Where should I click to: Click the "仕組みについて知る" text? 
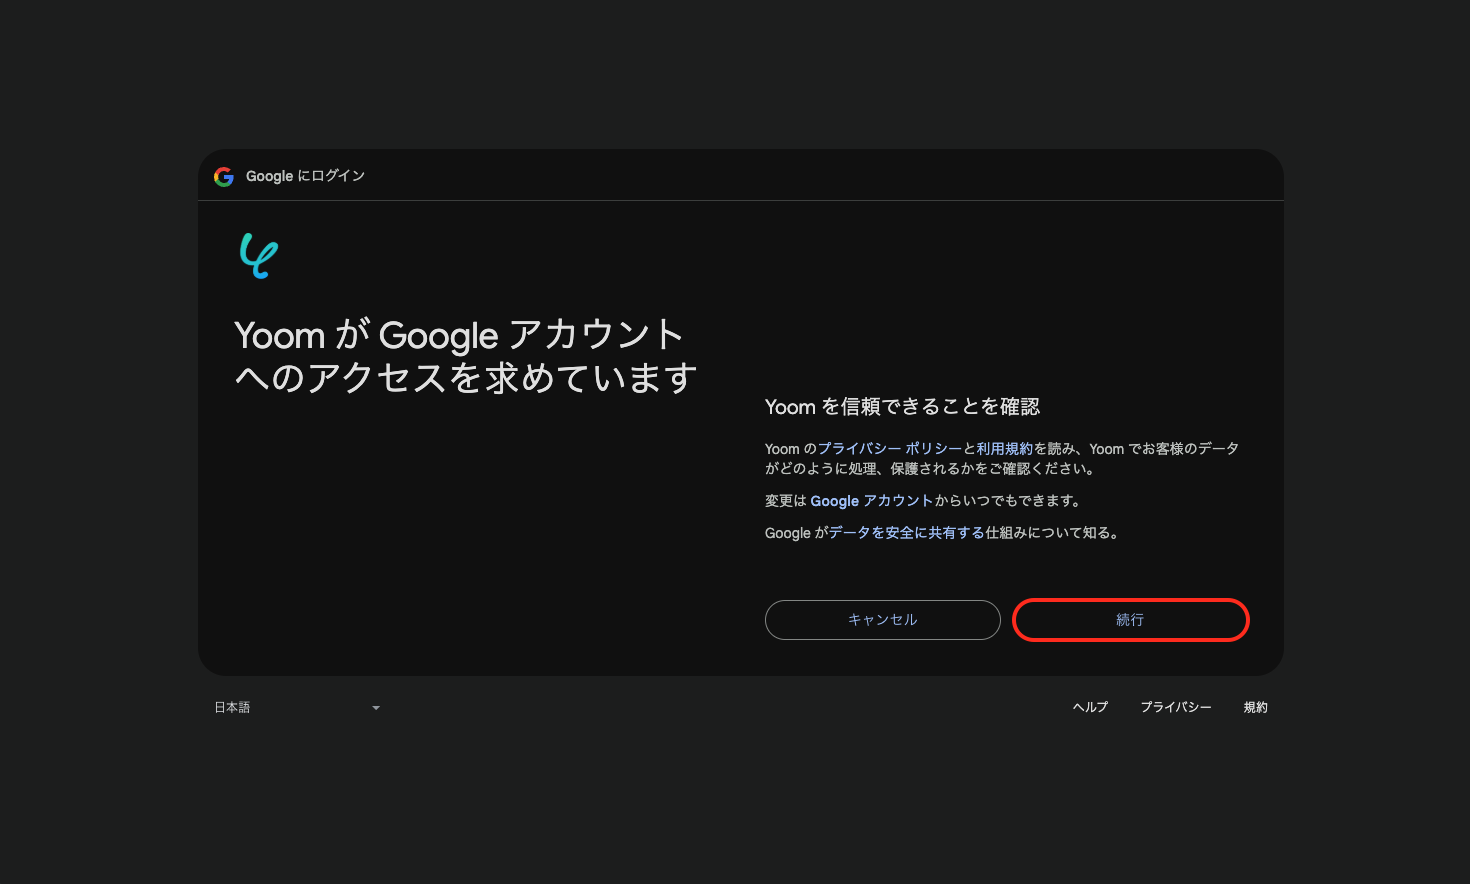click(1052, 533)
